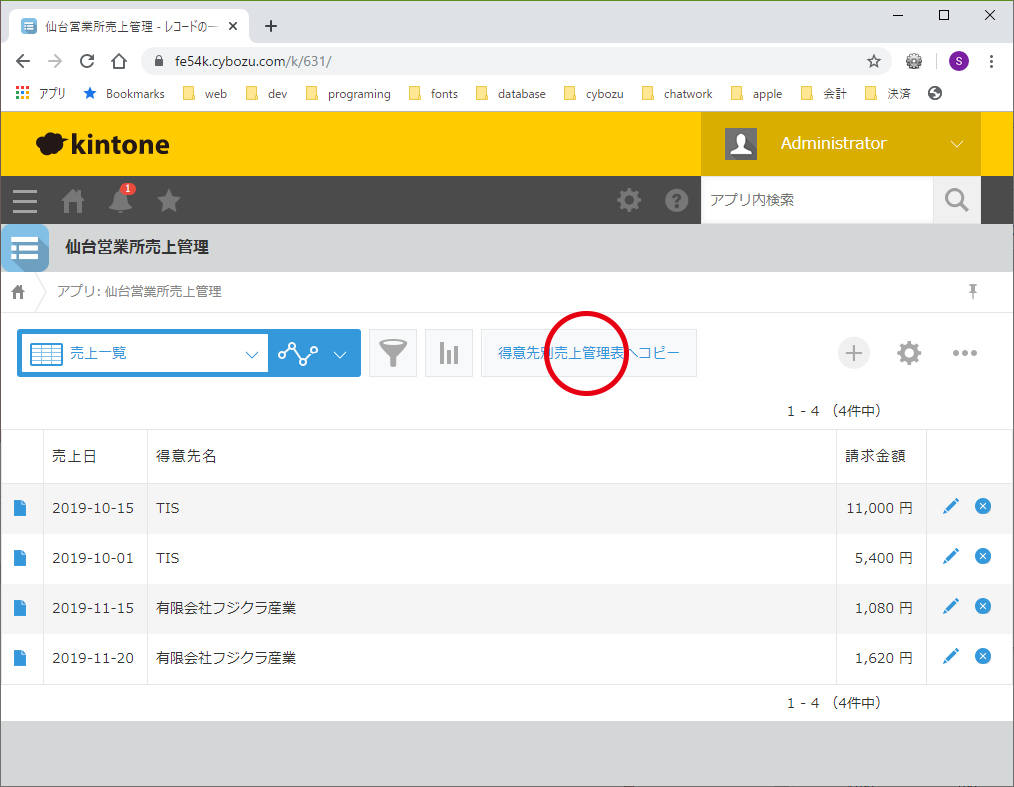Screen dimensions: 1014x787
Task: Open the programing bookmarks folder
Action: pos(348,94)
